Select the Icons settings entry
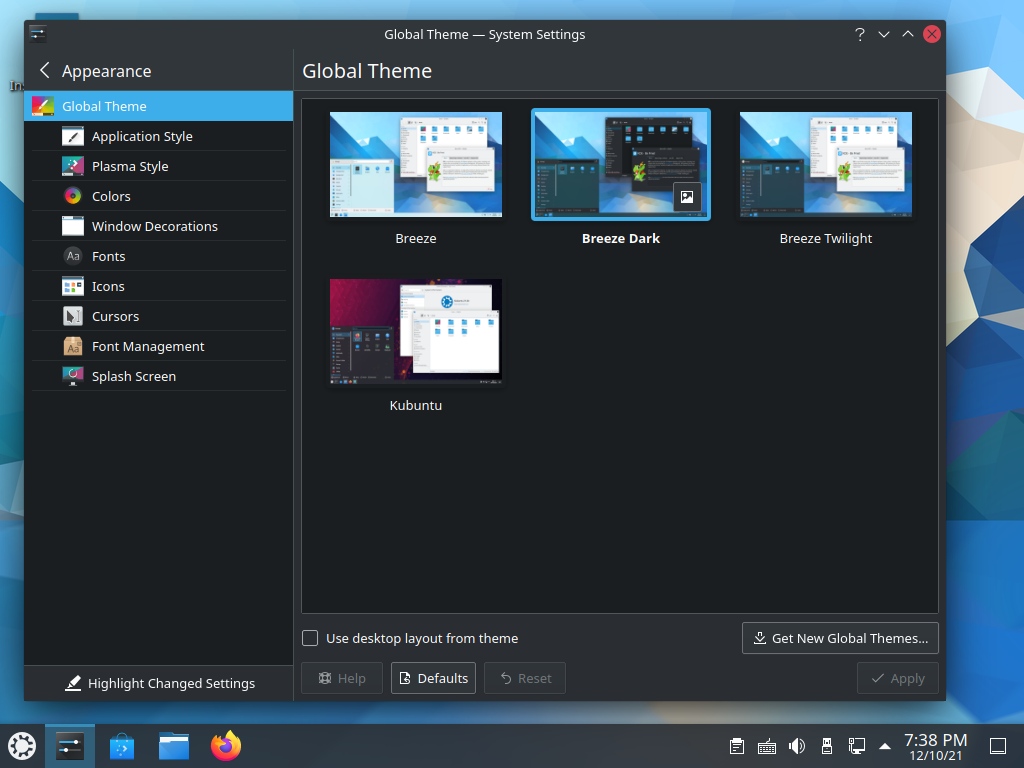Image resolution: width=1024 pixels, height=768 pixels. coord(159,286)
